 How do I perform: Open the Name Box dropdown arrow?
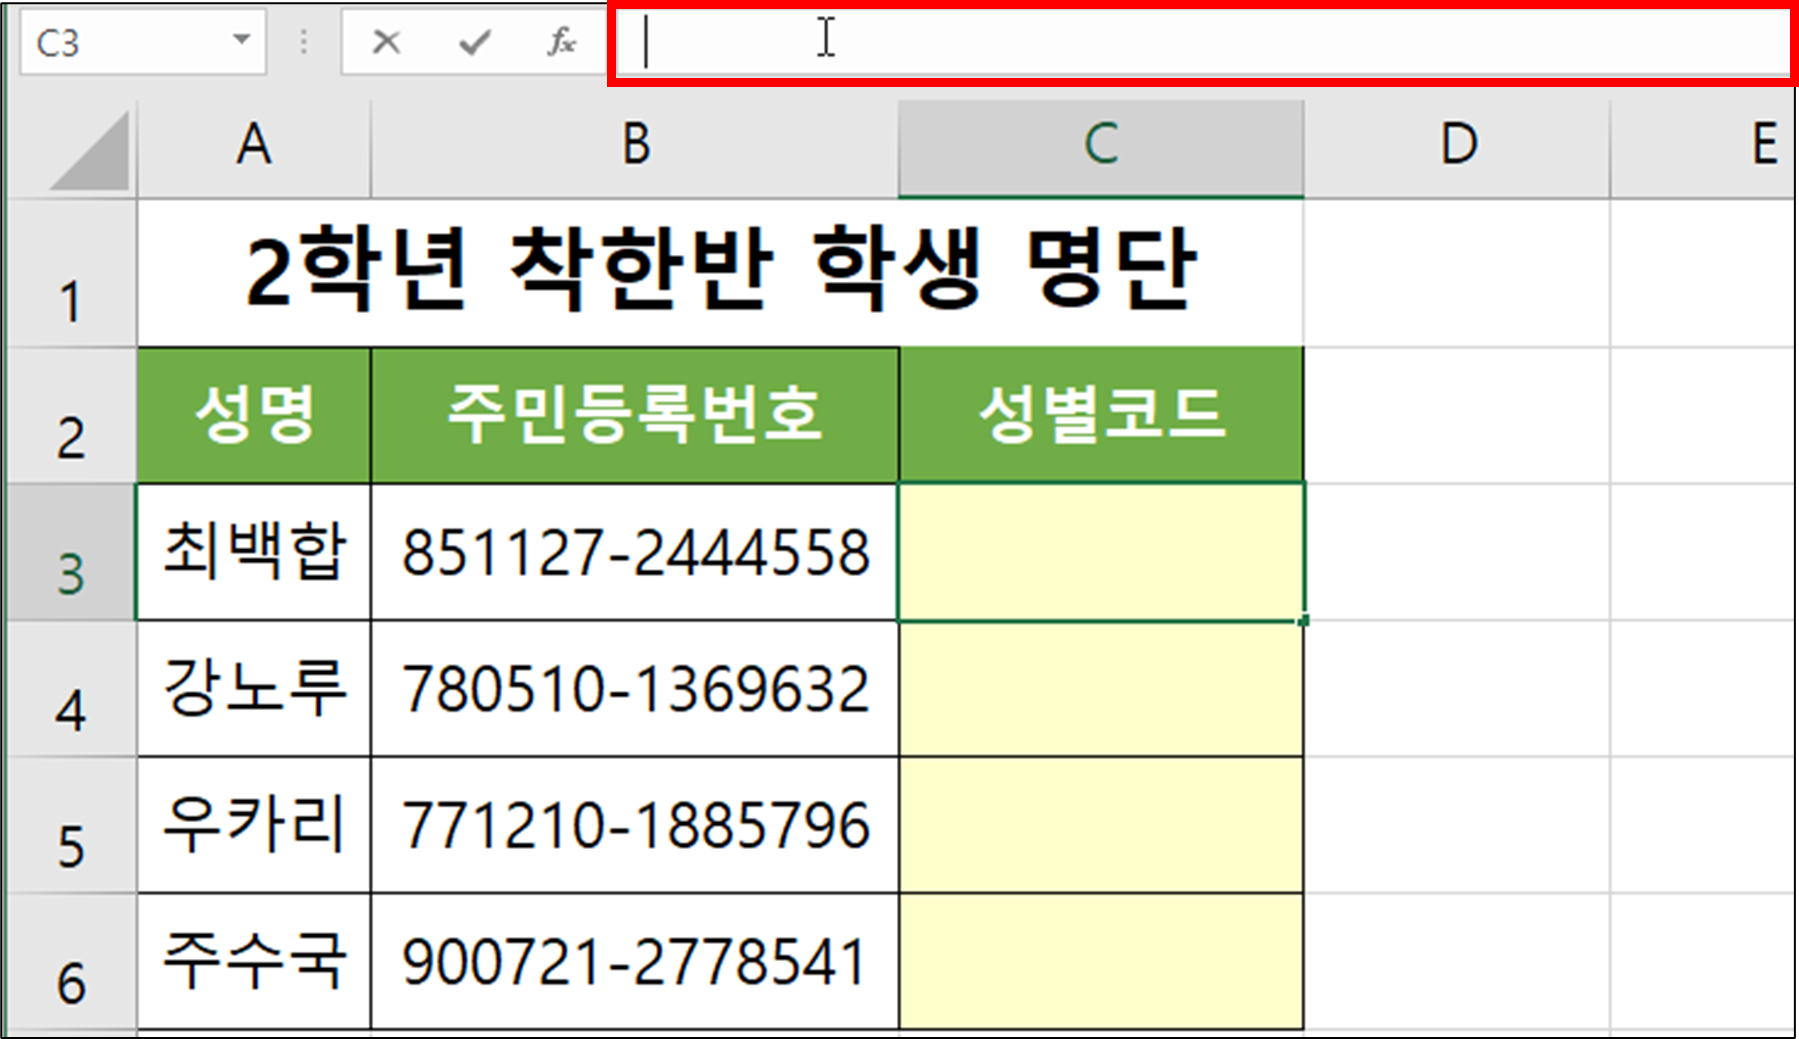pos(240,41)
